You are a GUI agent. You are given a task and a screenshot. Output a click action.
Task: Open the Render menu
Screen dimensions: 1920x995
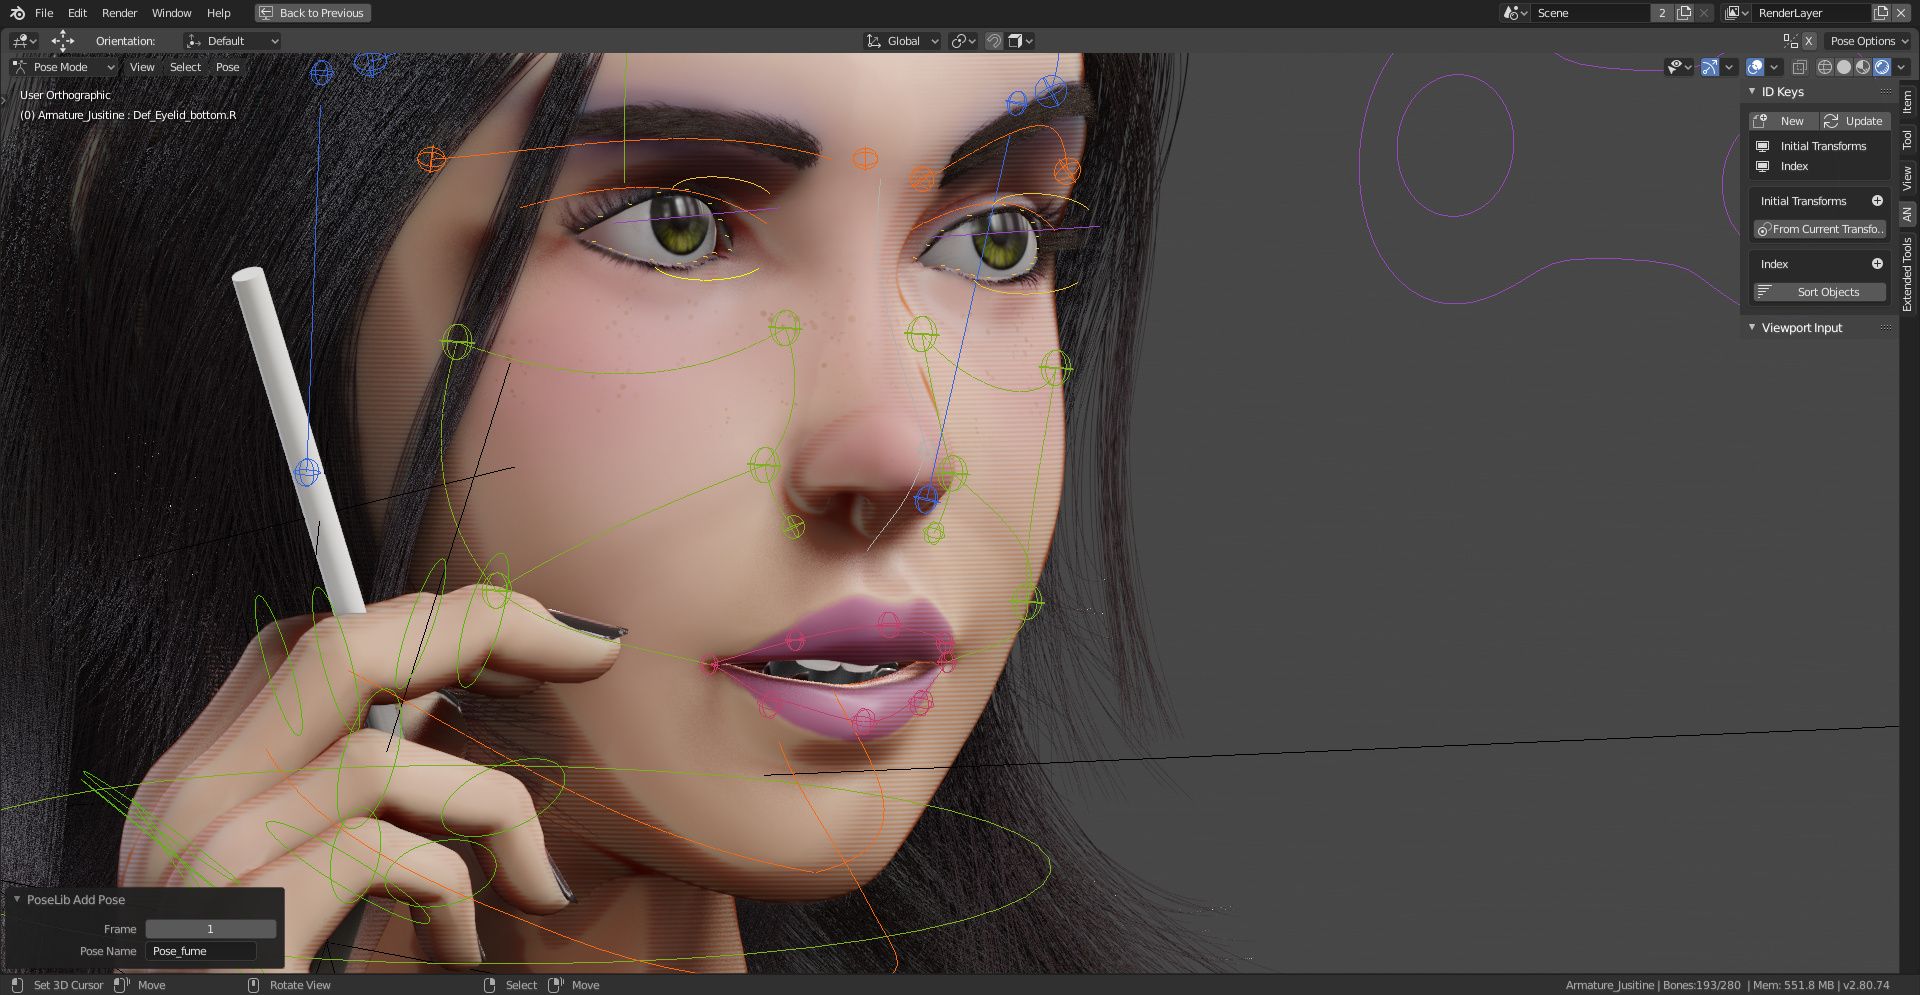coord(119,13)
